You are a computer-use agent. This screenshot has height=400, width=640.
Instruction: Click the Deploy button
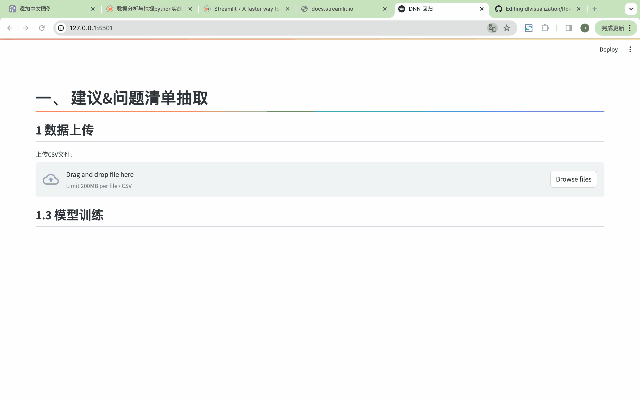608,49
